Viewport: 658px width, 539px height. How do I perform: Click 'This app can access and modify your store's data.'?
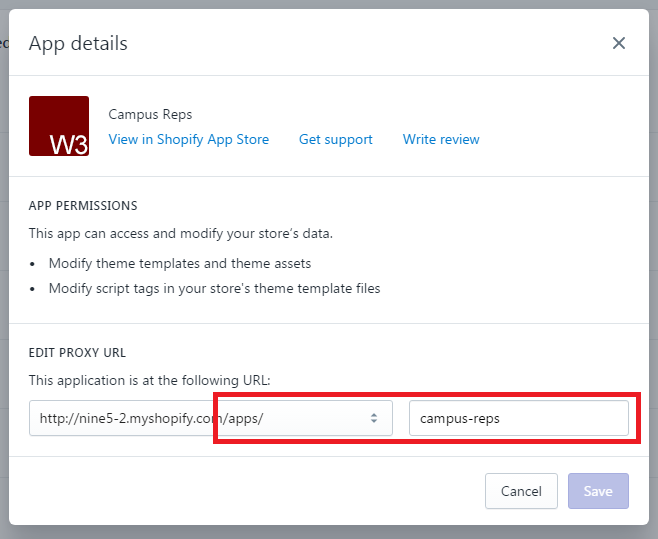click(x=181, y=233)
